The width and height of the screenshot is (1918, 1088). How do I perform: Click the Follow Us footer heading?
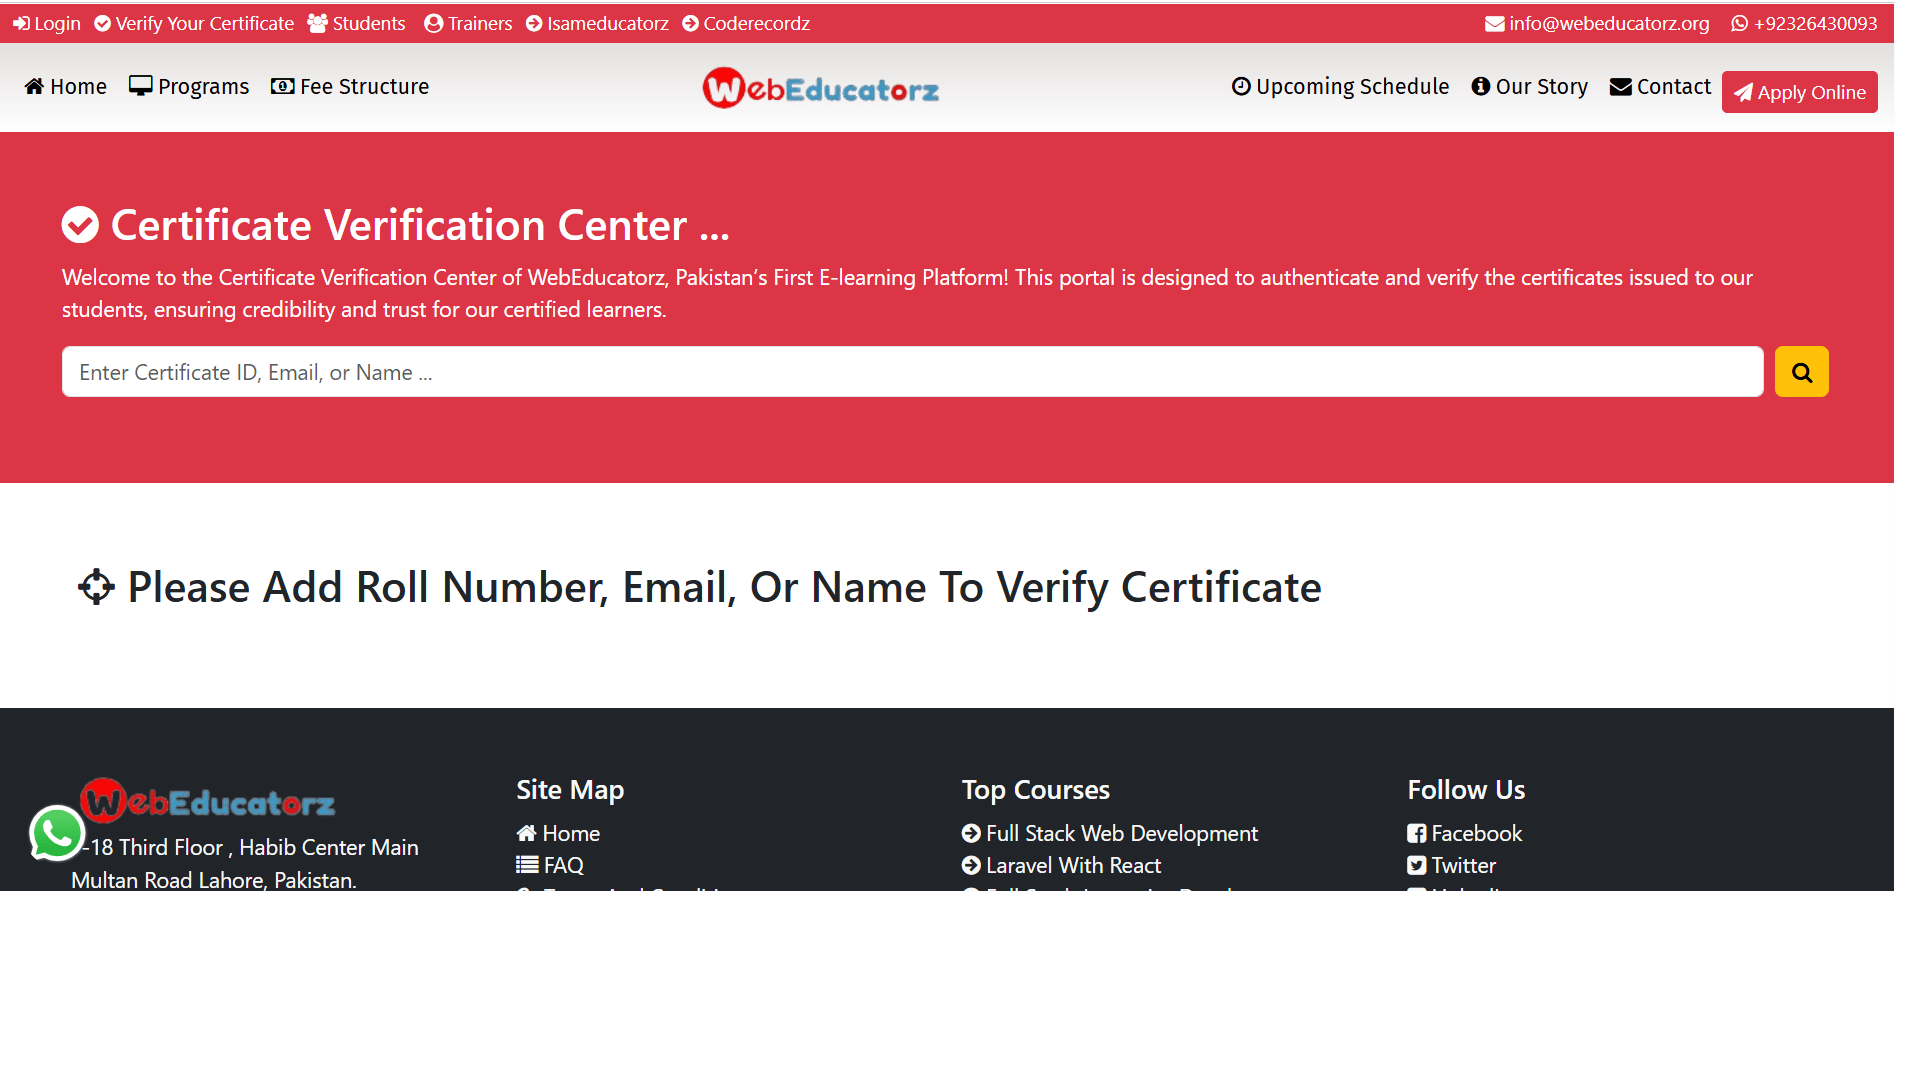pos(1466,790)
